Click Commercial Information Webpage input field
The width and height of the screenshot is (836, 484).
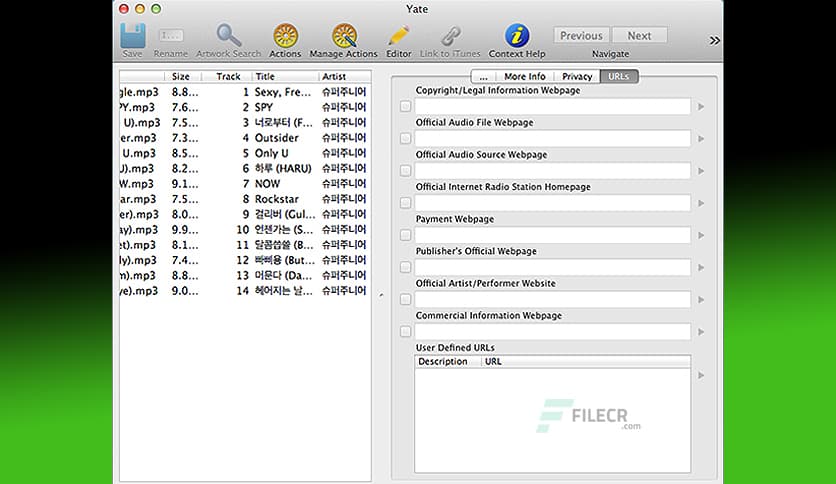(x=552, y=332)
